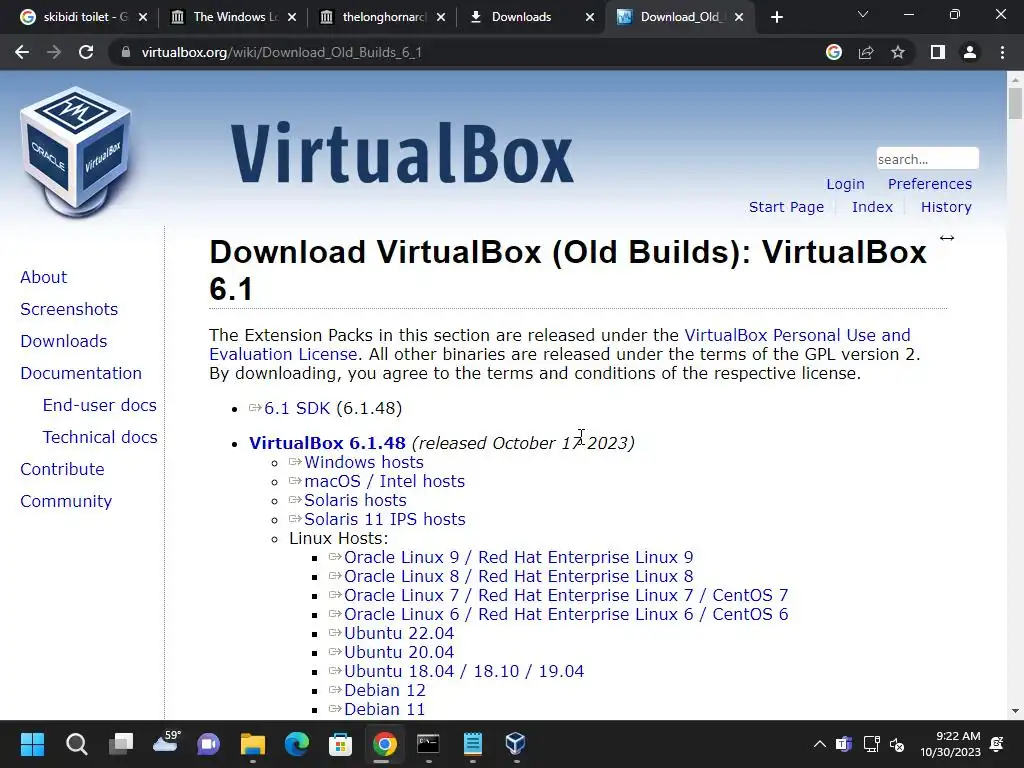The height and width of the screenshot is (768, 1024).
Task: Open Screenshots in the sidebar
Action: pos(69,309)
